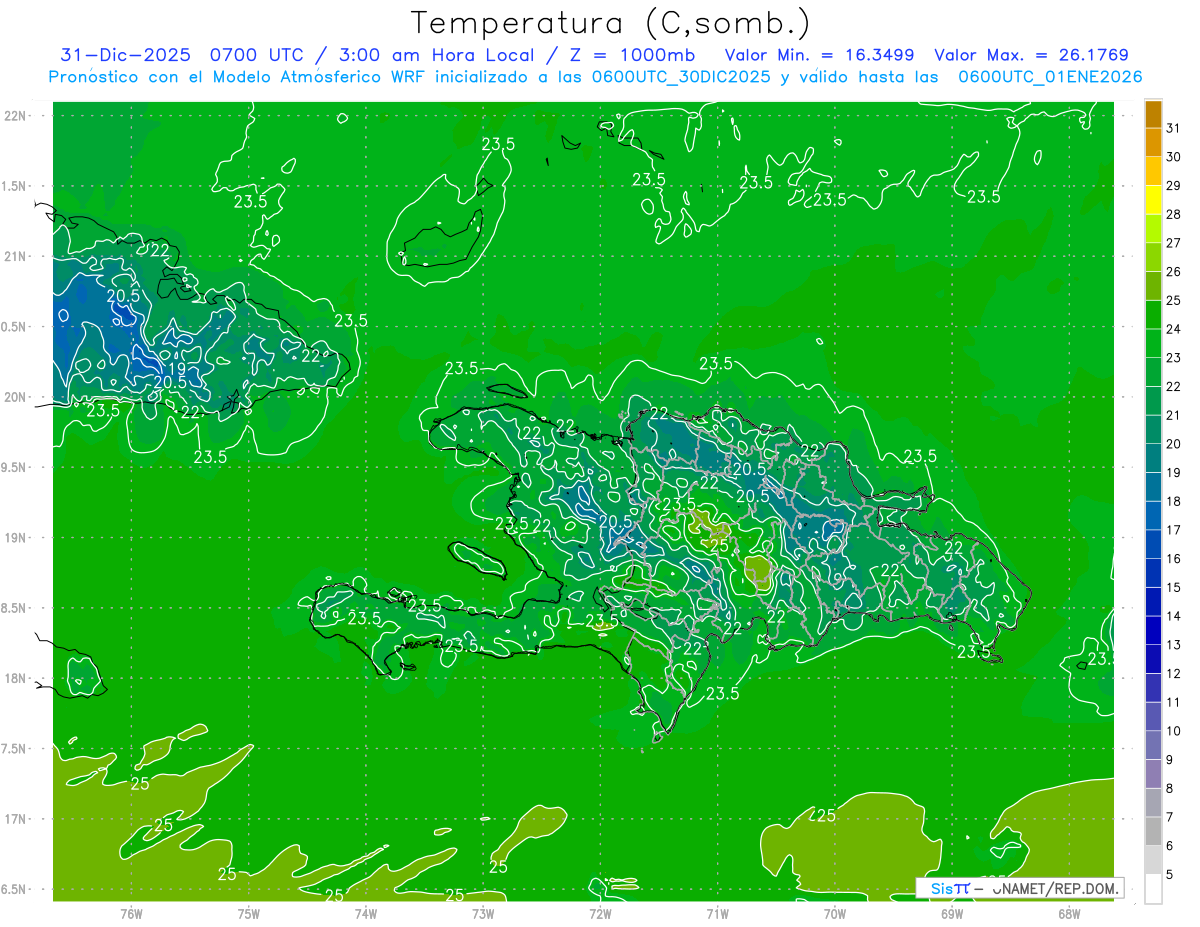Click the 'Temperatura (C,somb.)' chart title

(610, 23)
